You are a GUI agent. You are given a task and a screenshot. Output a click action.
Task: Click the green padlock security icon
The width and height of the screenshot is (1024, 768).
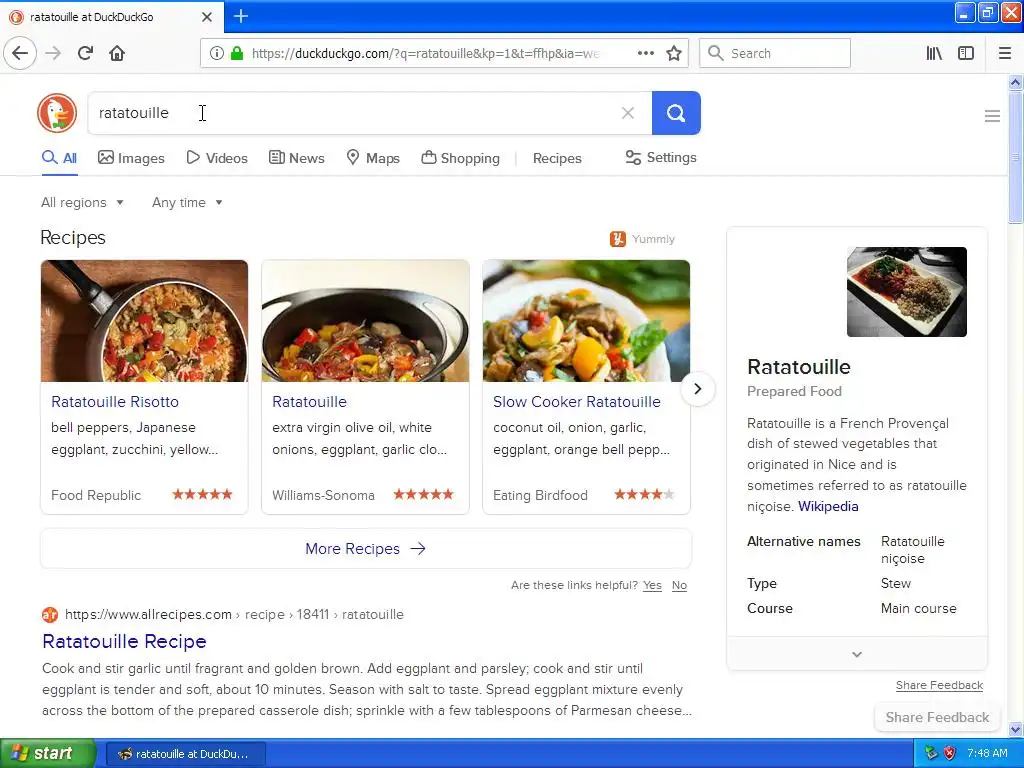coord(237,53)
